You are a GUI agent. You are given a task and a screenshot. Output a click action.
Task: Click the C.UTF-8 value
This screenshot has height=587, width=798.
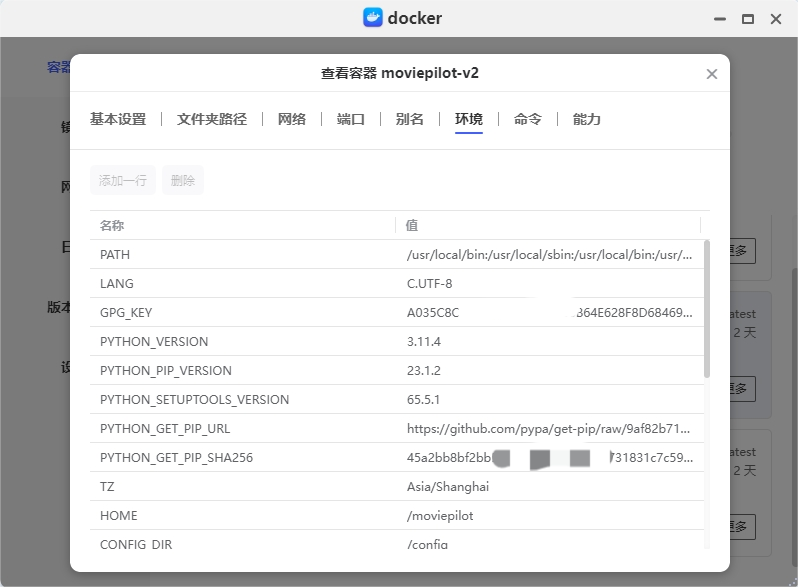click(x=430, y=284)
